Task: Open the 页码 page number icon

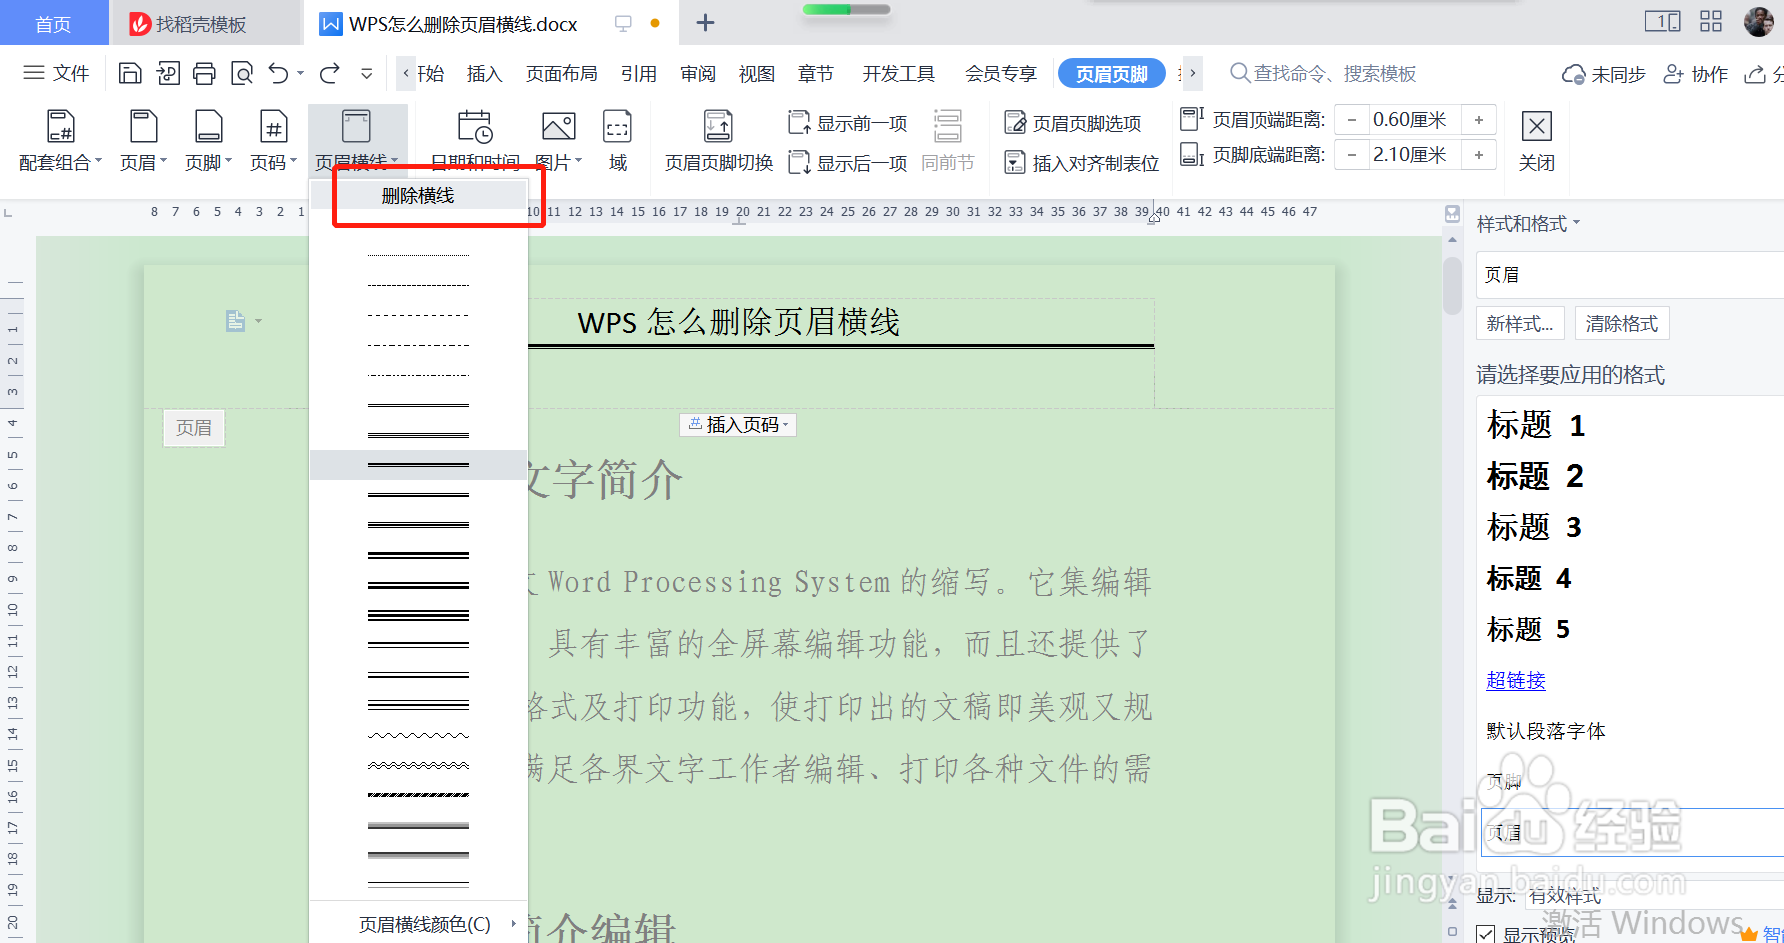Action: [x=274, y=127]
